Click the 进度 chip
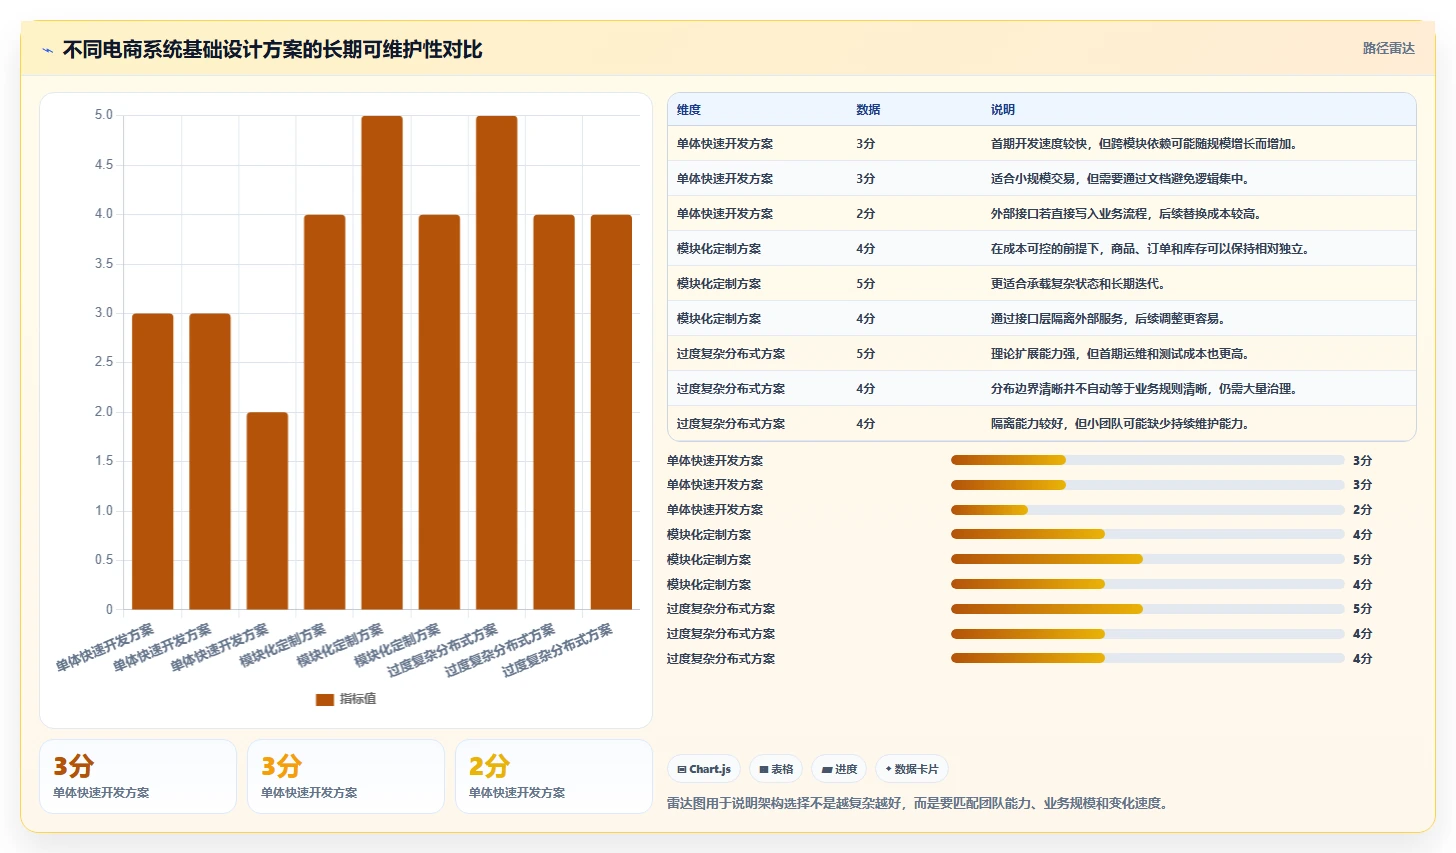This screenshot has width=1456, height=853. coord(839,769)
